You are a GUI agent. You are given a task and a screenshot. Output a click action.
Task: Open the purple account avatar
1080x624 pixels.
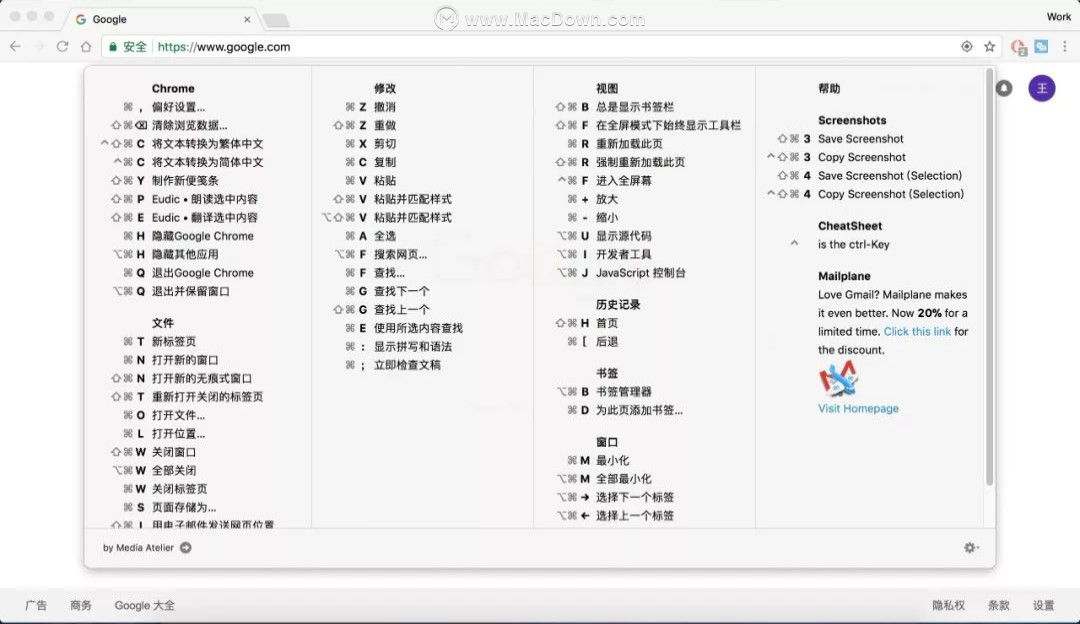[x=1041, y=88]
